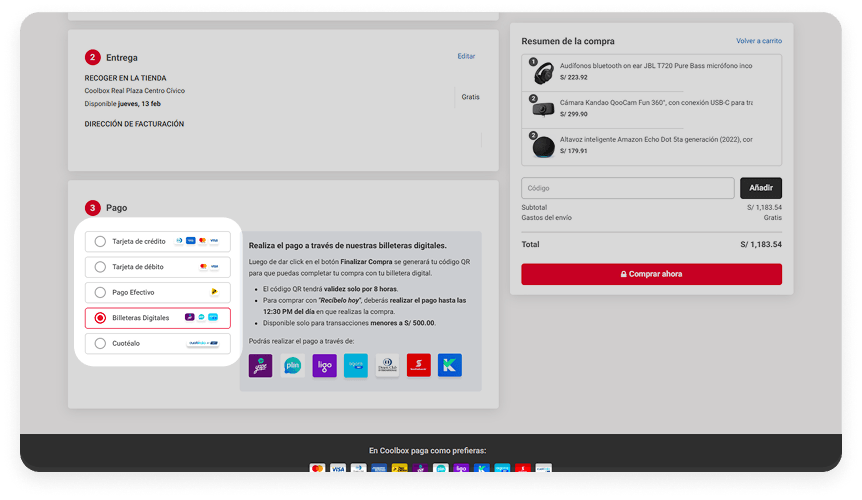Click the Pago section heading
This screenshot has height=500, width=862.
pos(117,208)
